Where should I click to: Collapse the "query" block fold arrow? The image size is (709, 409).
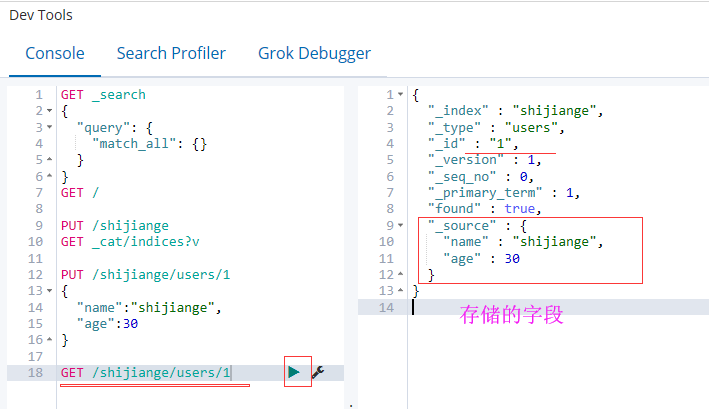[x=50, y=127]
